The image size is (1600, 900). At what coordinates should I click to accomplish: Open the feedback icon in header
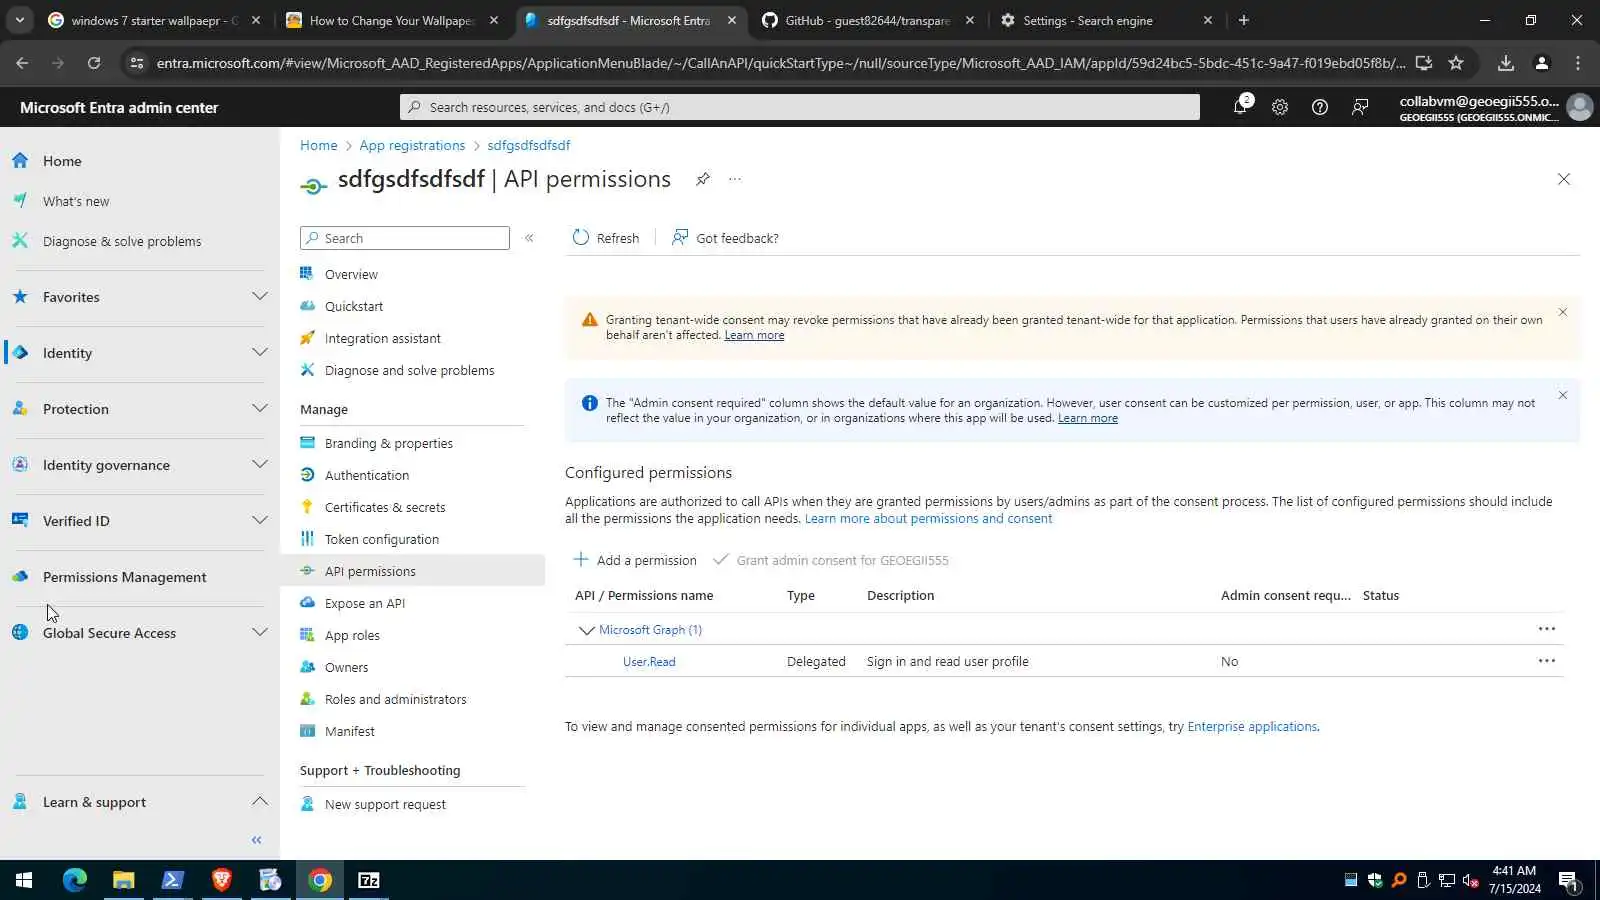tap(1360, 107)
